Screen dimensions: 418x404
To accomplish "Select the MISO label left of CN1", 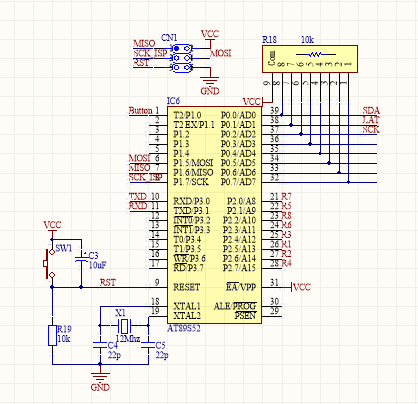I will (144, 44).
